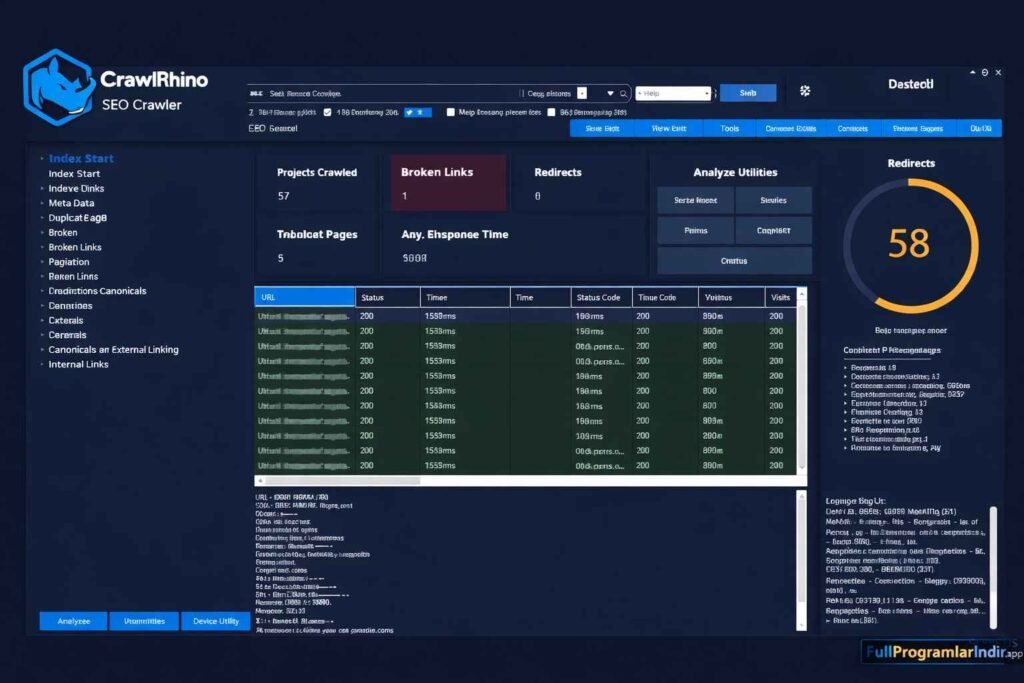The width and height of the screenshot is (1024, 683).
Task: Expand the Help dropdown
Action: (x=672, y=92)
